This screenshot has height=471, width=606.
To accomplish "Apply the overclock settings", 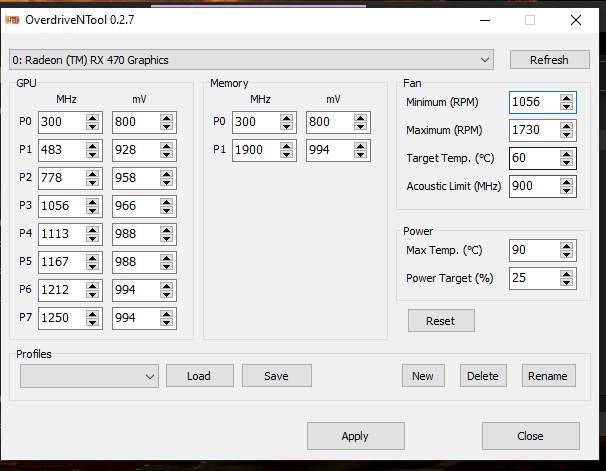I will 356,436.
